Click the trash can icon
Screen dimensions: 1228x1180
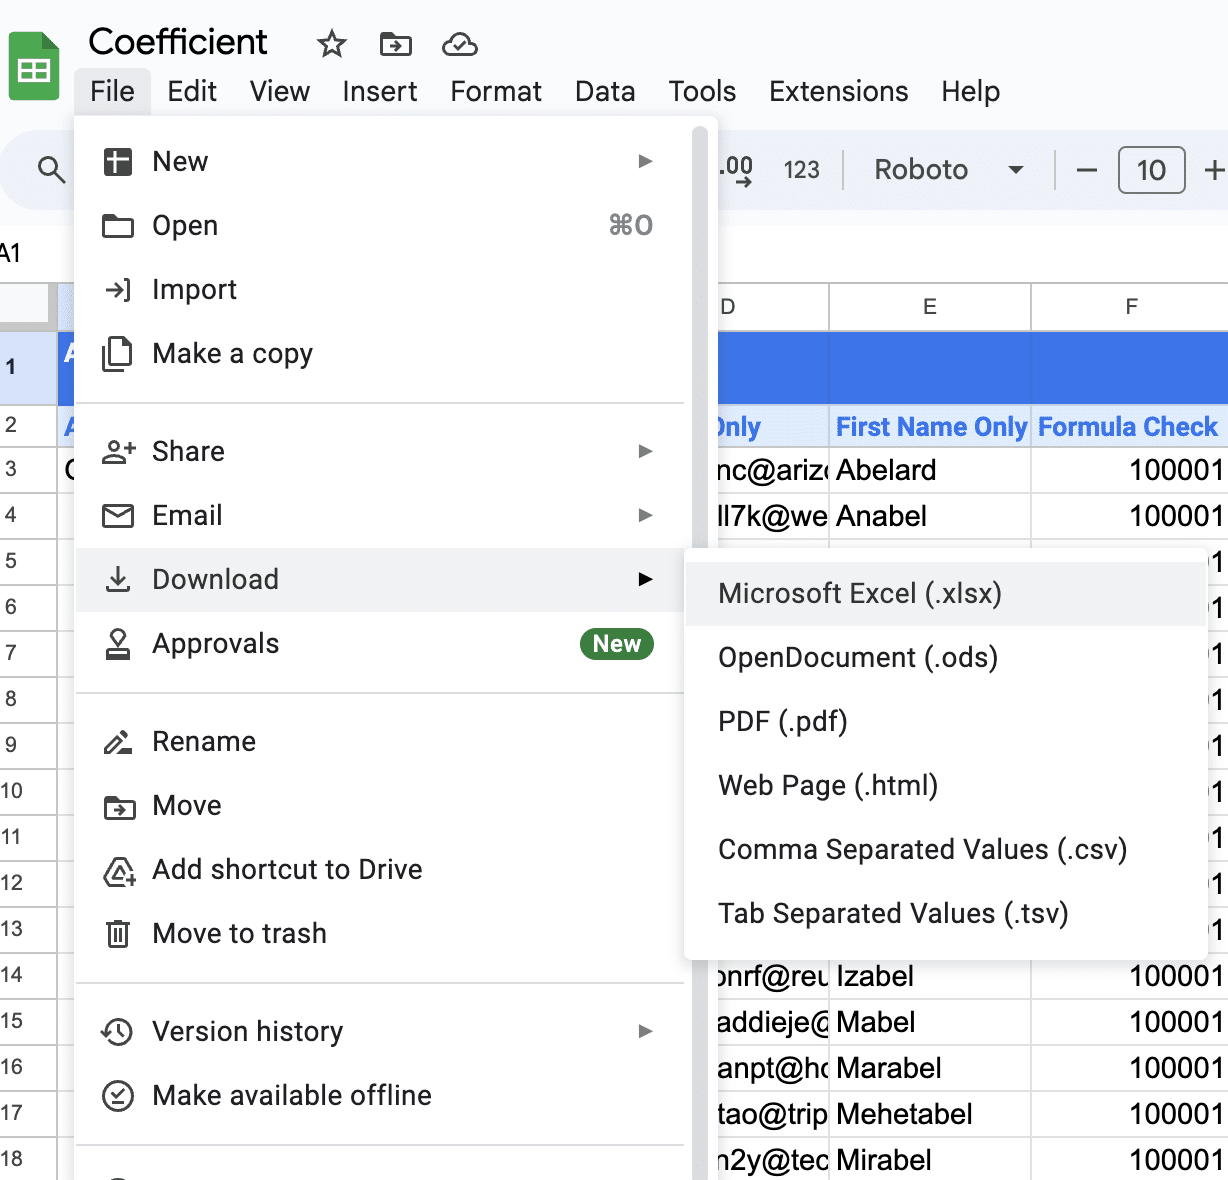pyautogui.click(x=118, y=934)
